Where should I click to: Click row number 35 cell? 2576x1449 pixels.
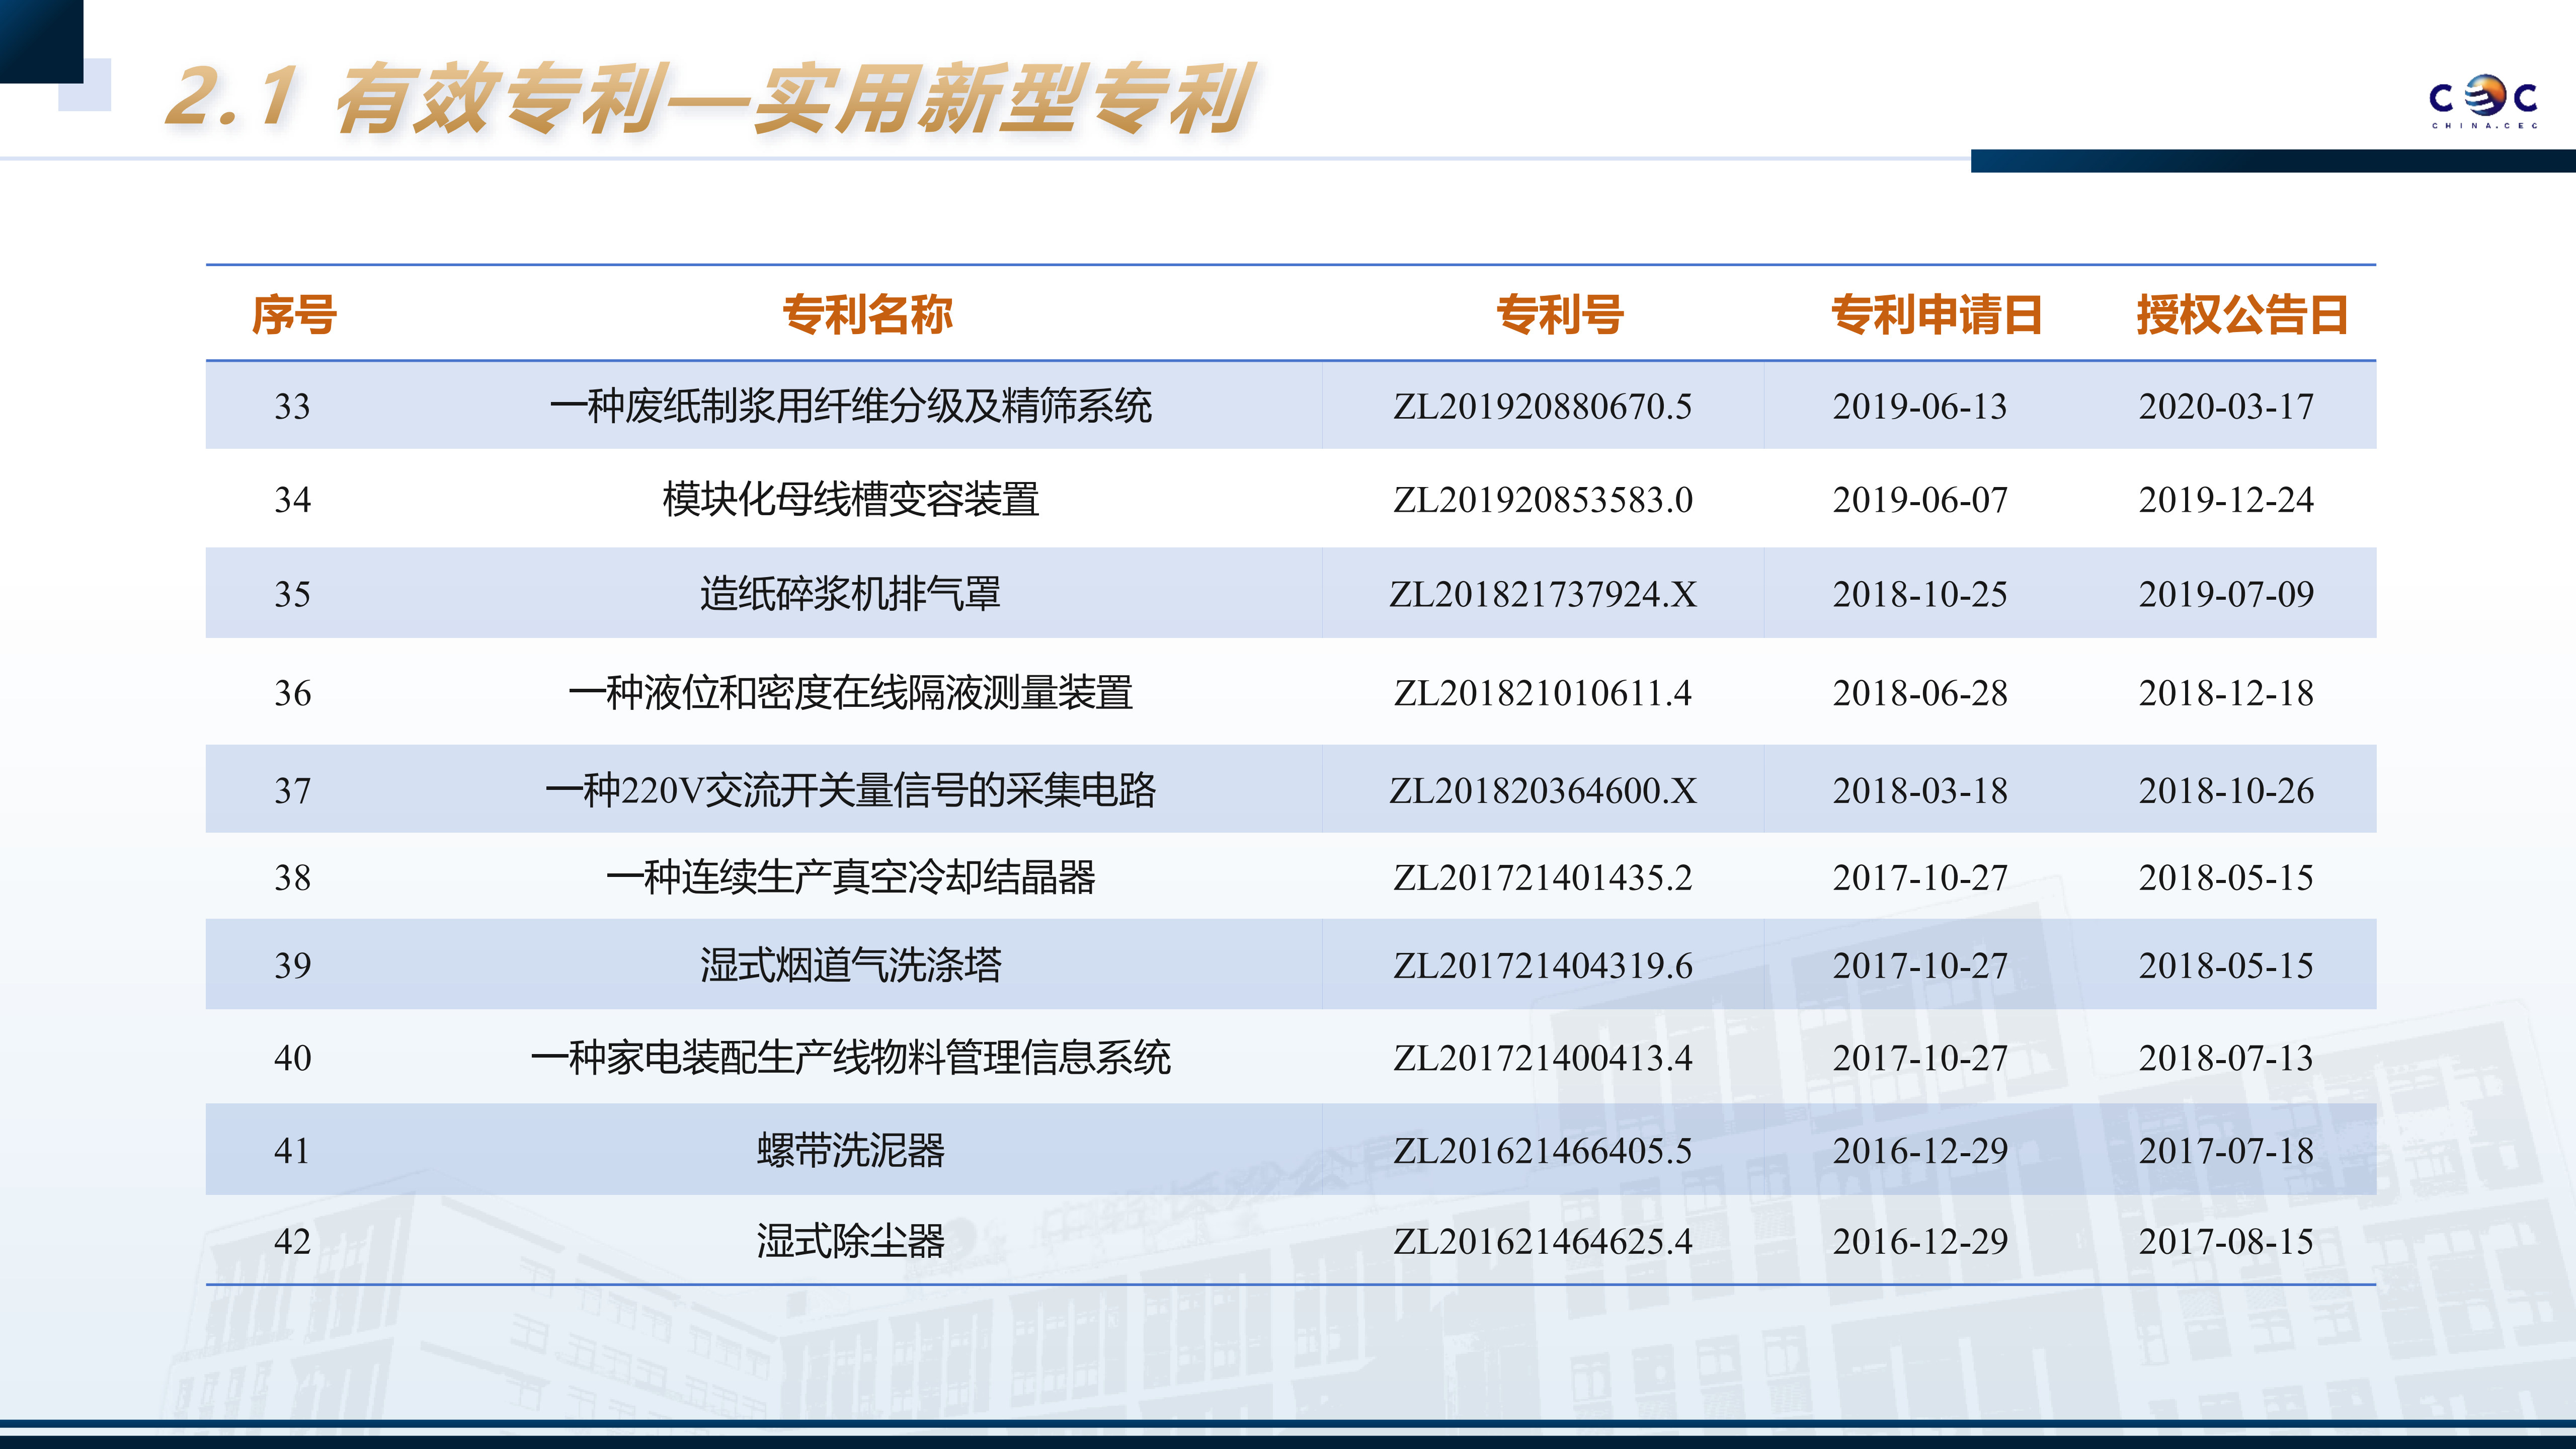292,594
